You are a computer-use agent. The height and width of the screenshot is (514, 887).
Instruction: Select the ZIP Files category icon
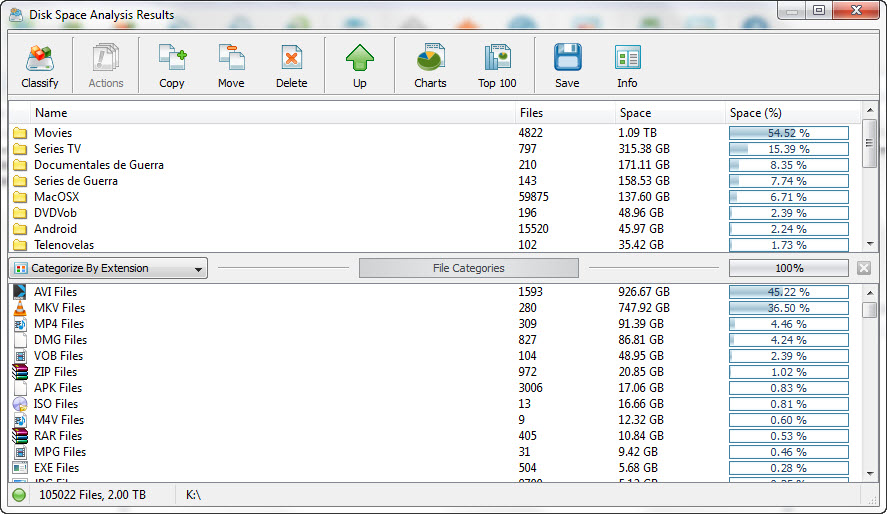click(20, 372)
